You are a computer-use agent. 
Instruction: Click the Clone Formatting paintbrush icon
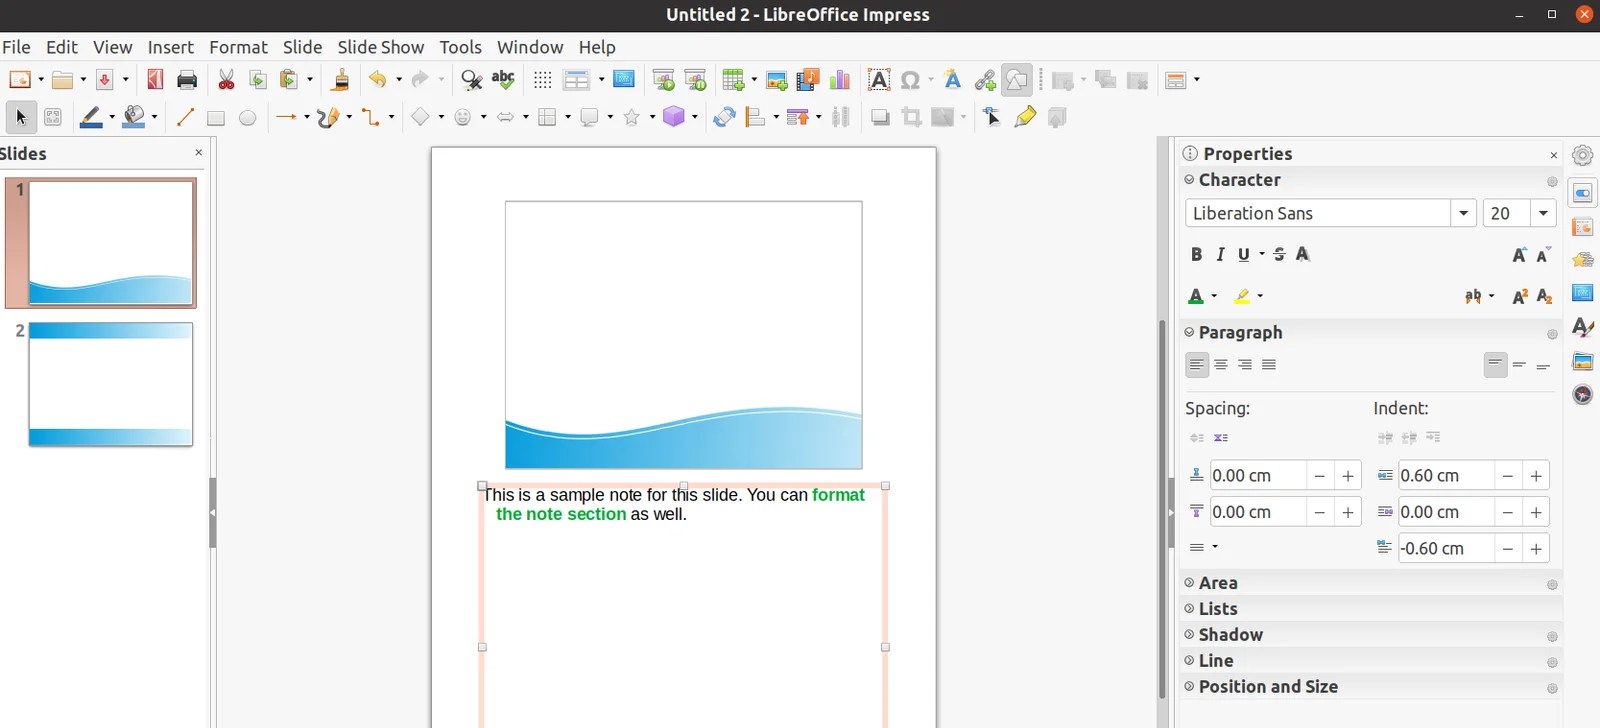(341, 80)
